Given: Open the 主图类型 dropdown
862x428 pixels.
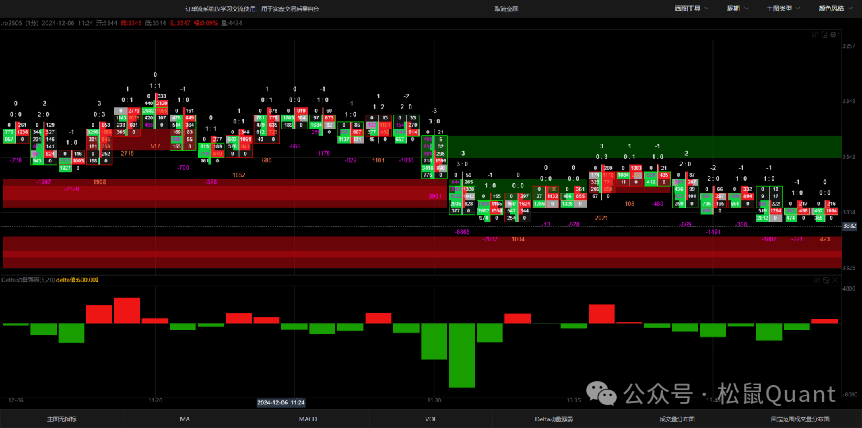Looking at the screenshot, I should point(781,8).
